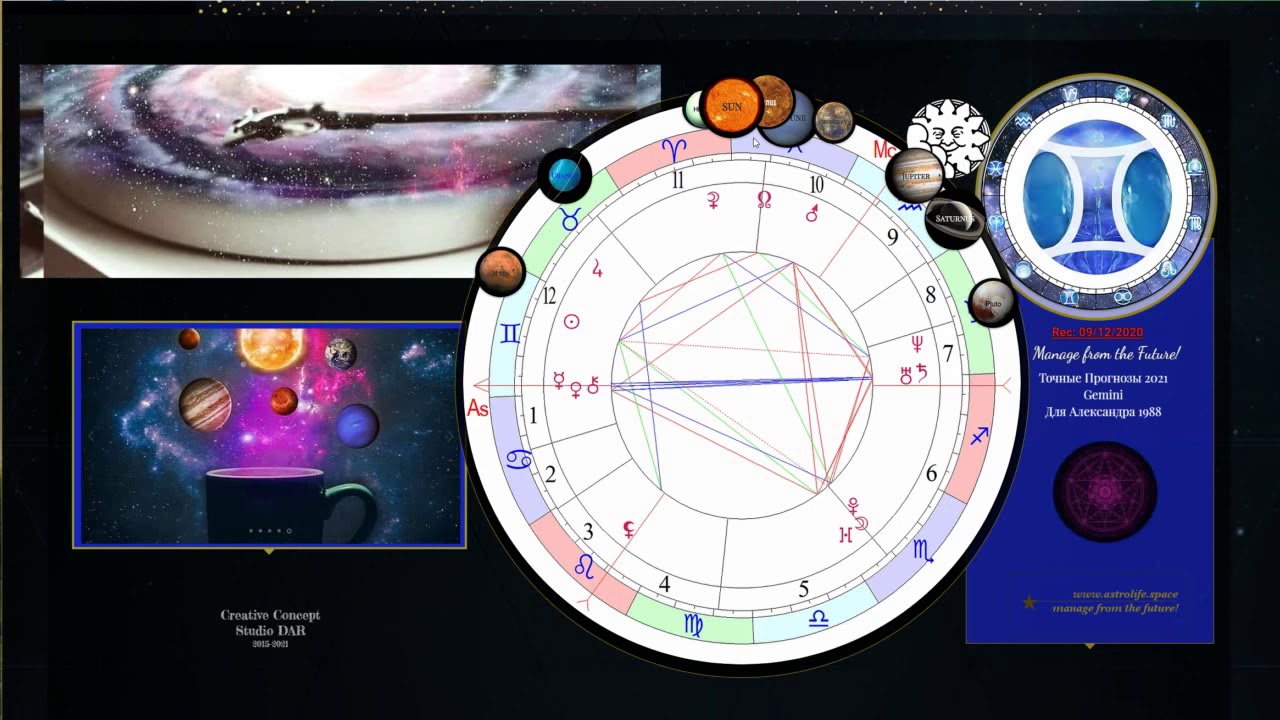Click house number 5 on the chart
1280x720 pixels.
pos(803,590)
